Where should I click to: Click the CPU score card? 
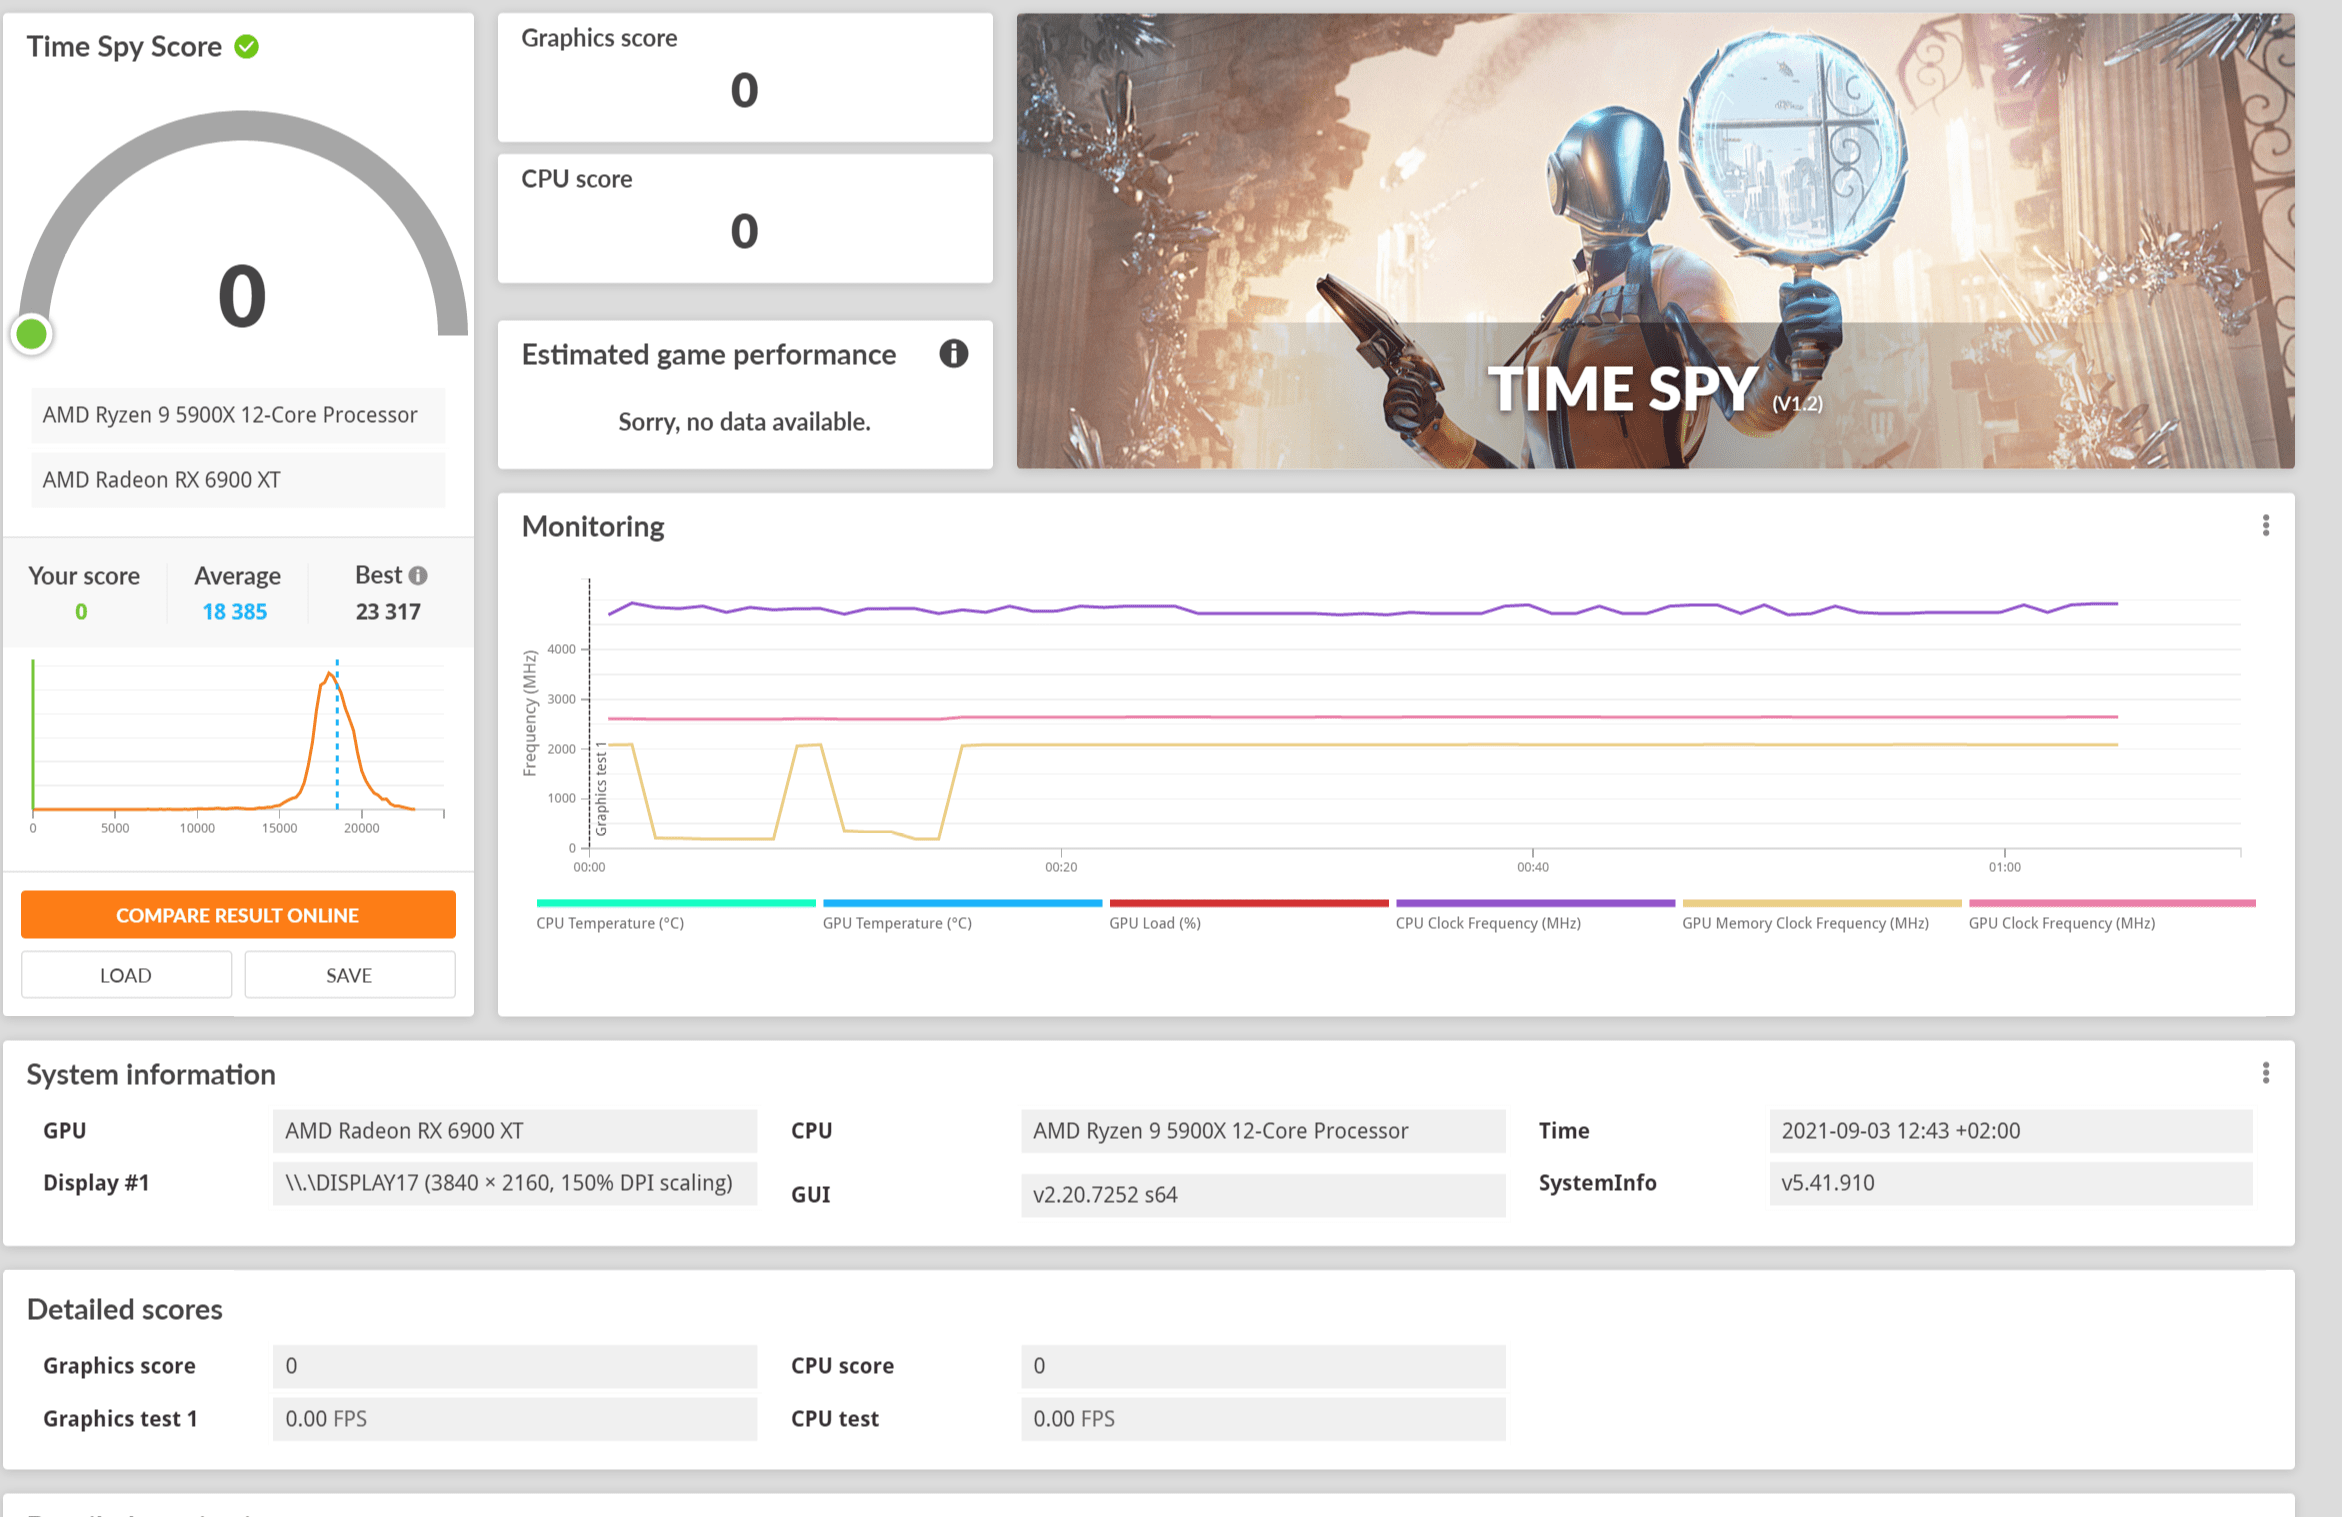pos(745,218)
